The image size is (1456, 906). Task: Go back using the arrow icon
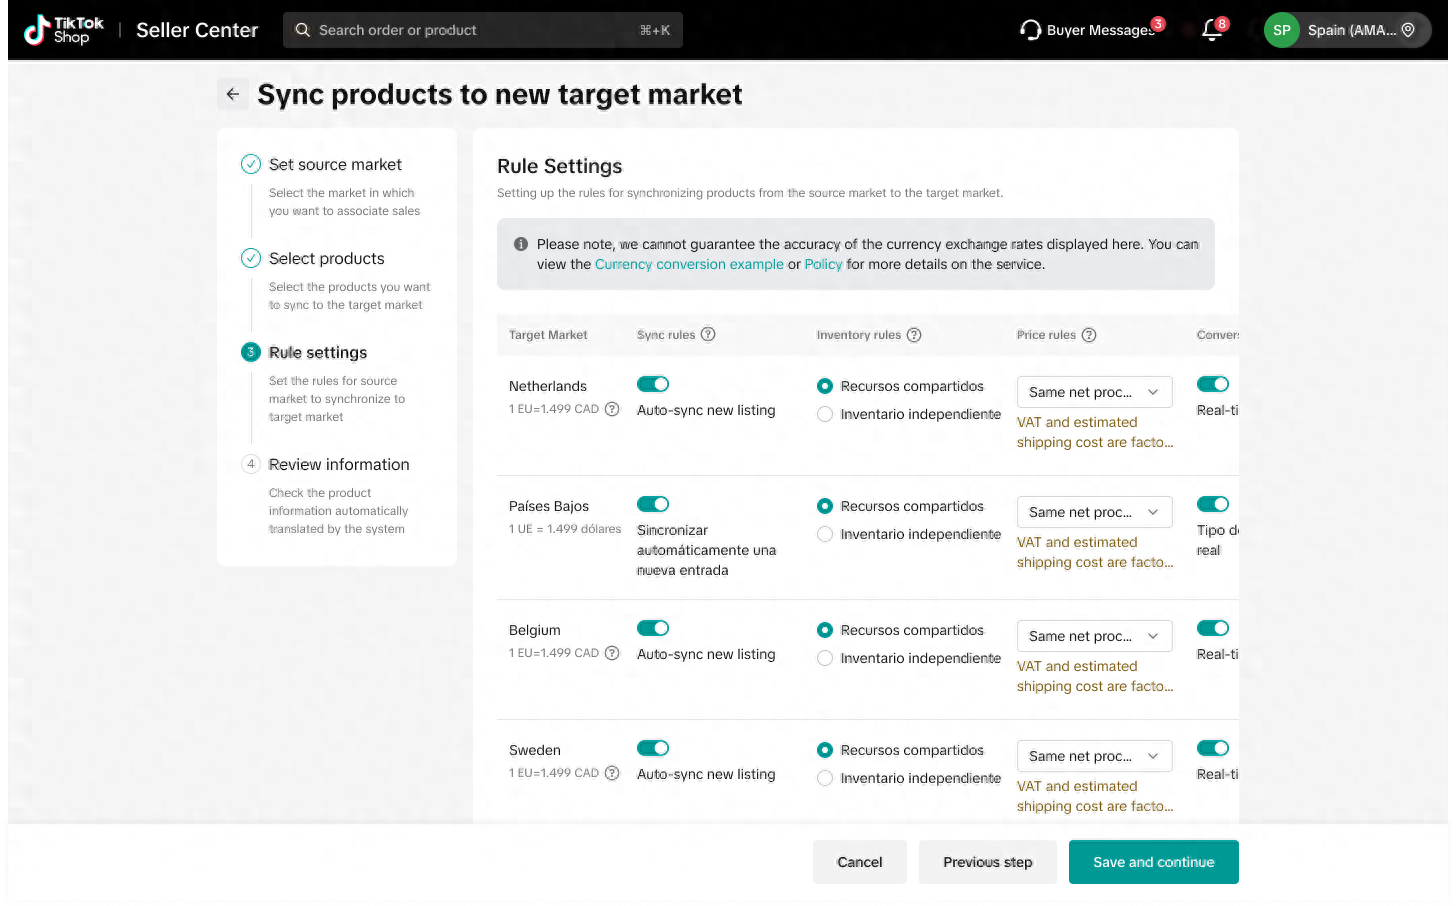coord(233,94)
